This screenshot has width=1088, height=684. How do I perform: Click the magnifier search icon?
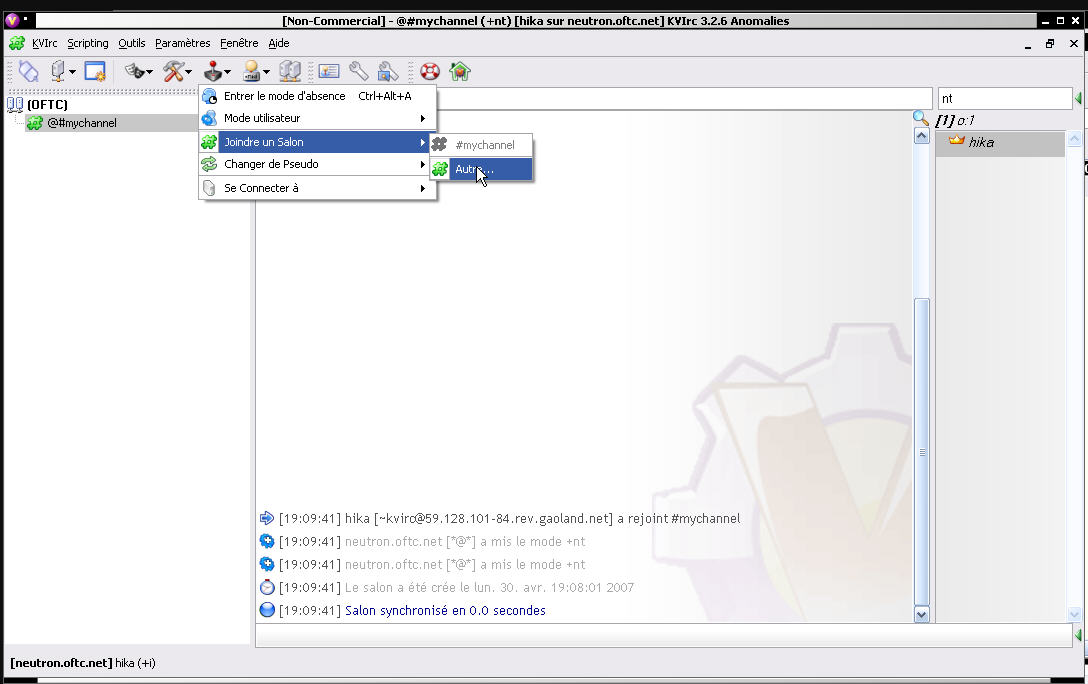click(x=921, y=118)
